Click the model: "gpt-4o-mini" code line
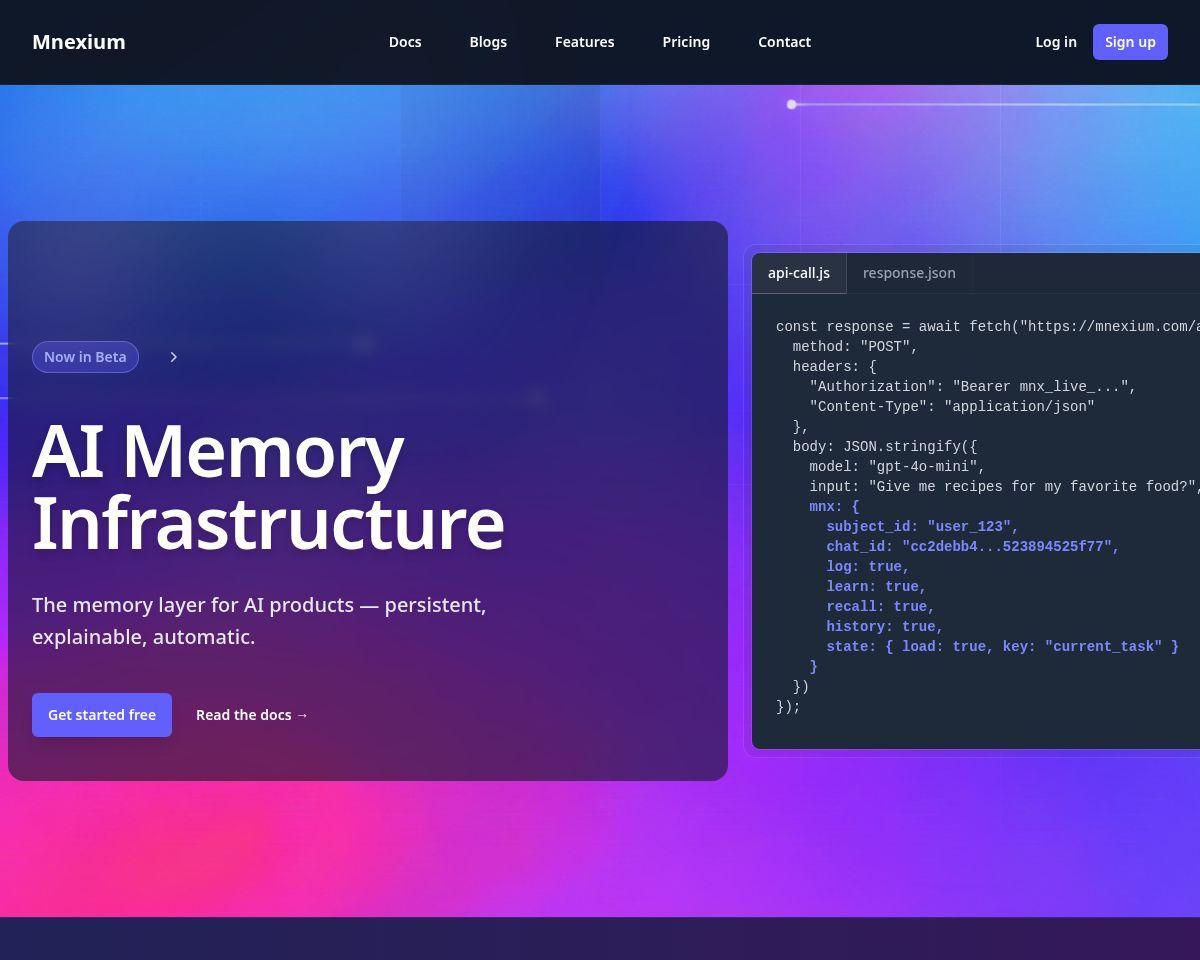 pos(898,466)
